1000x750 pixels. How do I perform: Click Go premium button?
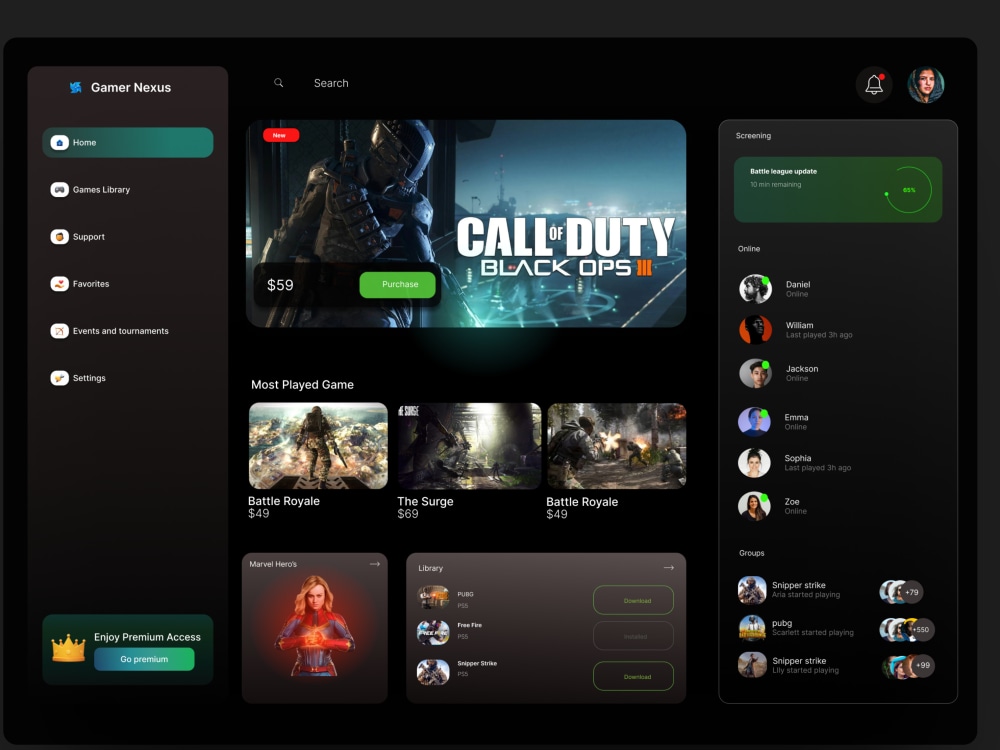[144, 659]
